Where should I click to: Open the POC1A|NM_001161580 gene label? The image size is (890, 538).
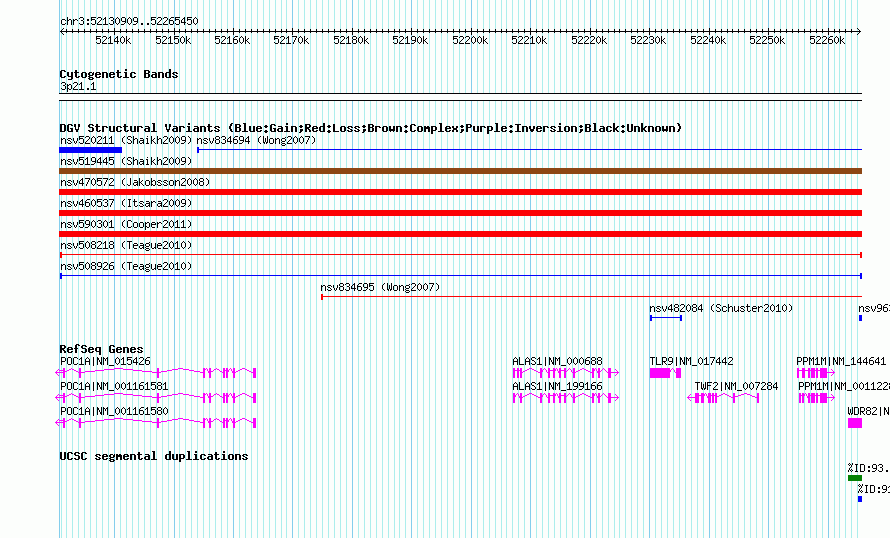(114, 411)
